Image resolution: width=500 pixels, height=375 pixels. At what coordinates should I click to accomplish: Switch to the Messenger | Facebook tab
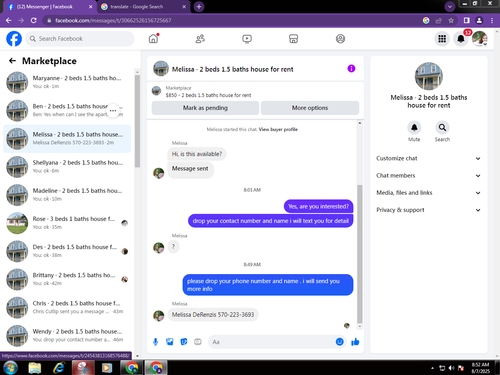coord(49,7)
